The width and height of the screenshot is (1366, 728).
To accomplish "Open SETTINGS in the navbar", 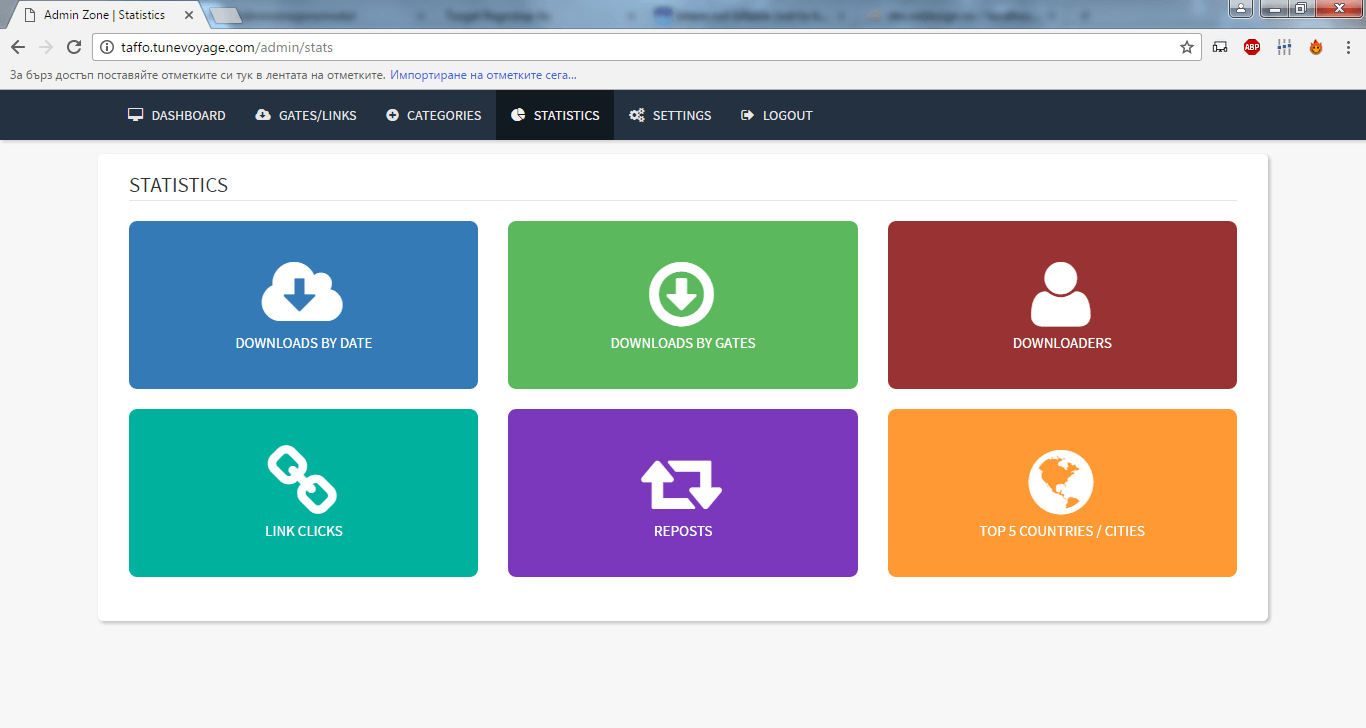I will point(670,115).
